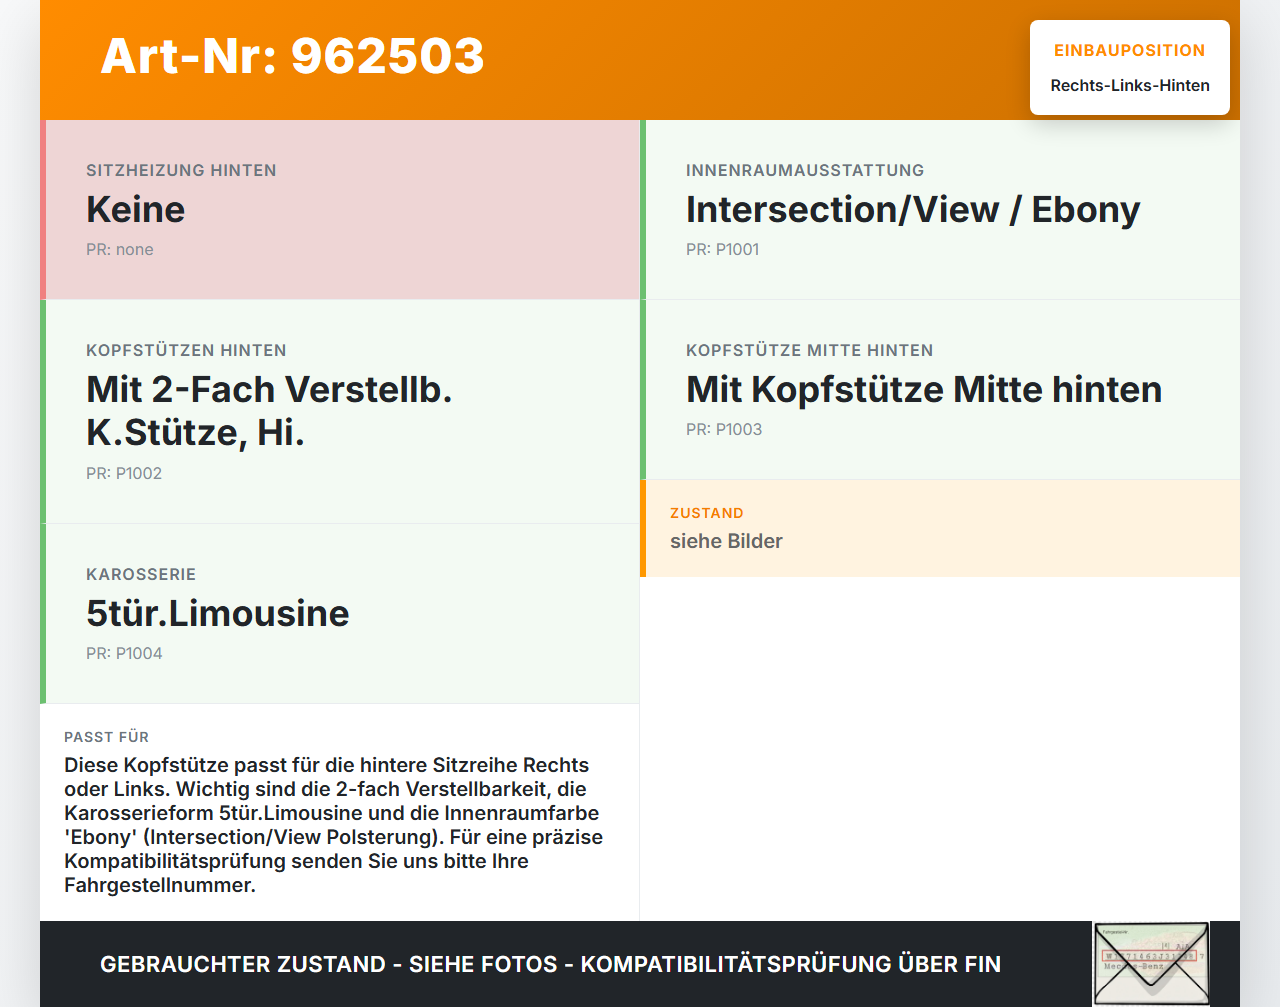The height and width of the screenshot is (1007, 1280).
Task: Select the Rechts-Links-Hinten position label
Action: (1129, 85)
